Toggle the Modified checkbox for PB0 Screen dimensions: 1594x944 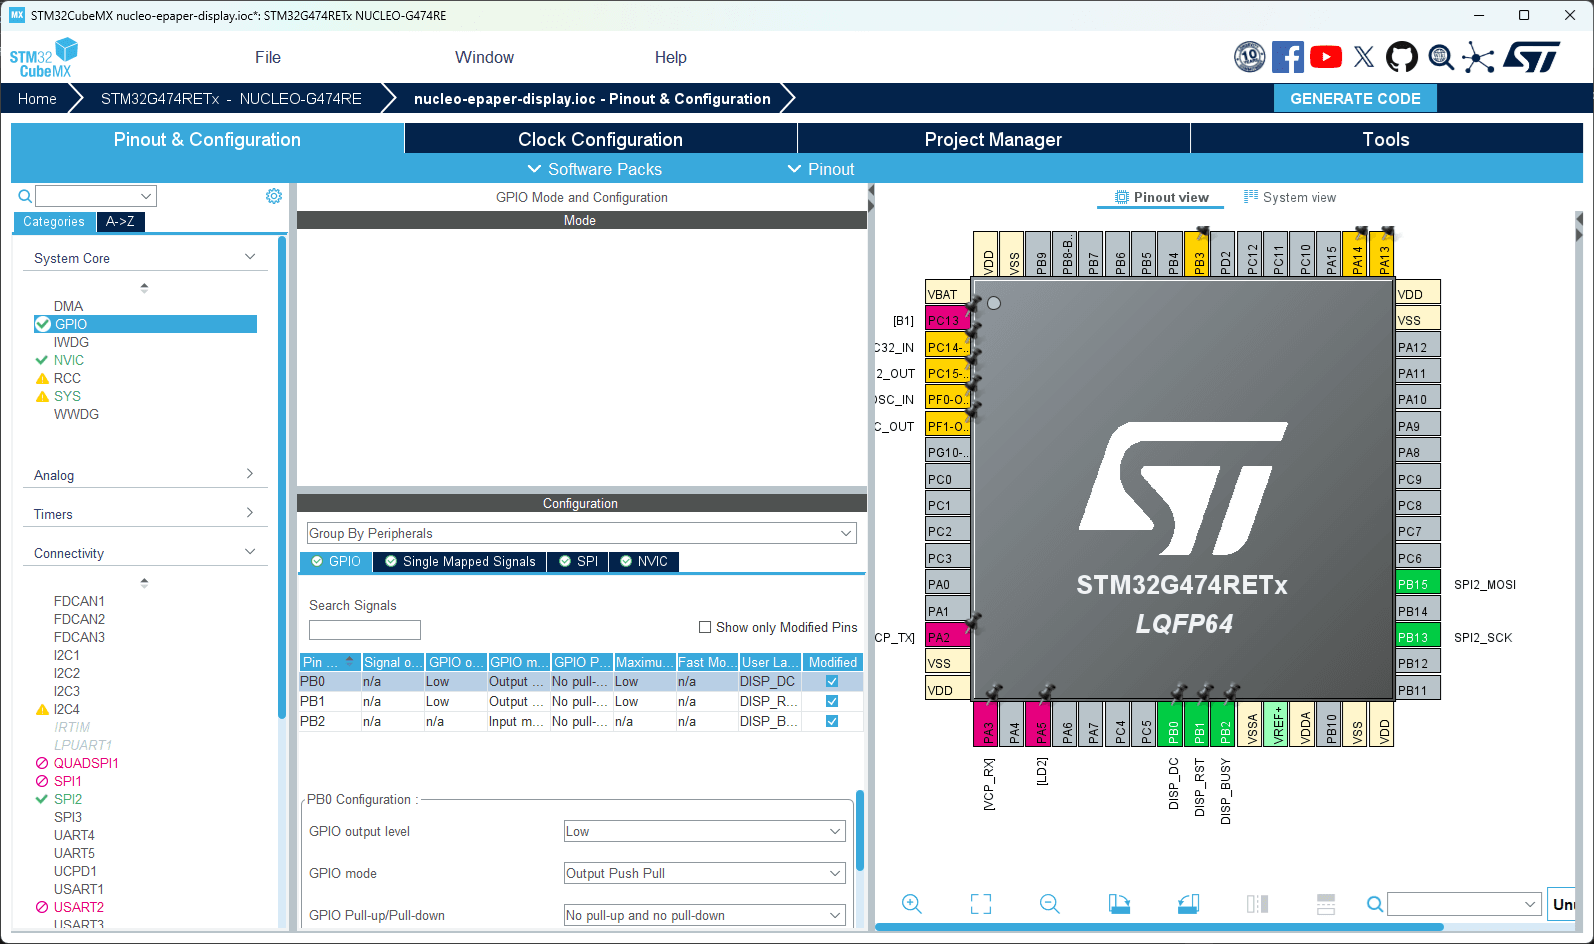pos(831,681)
